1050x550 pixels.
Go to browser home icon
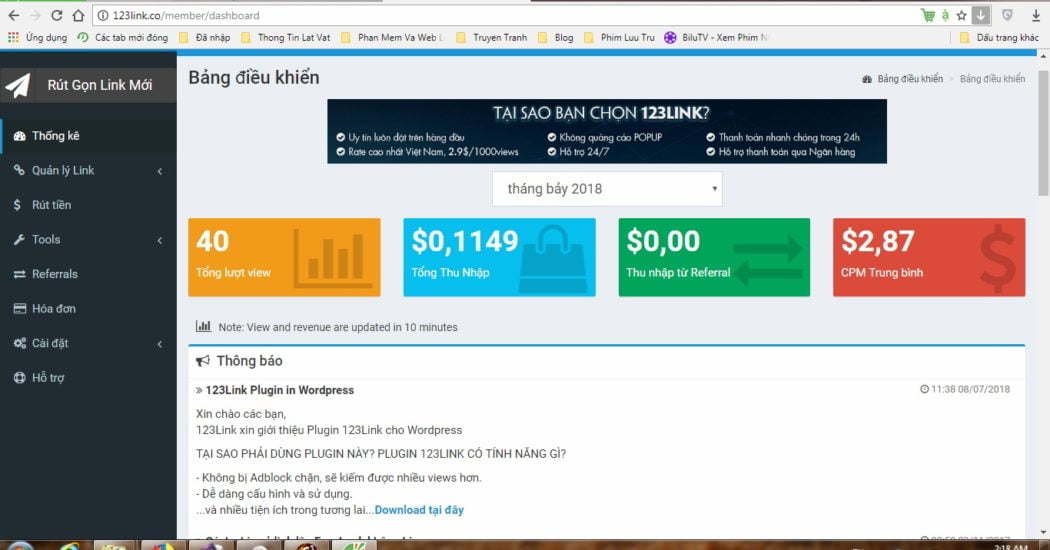(x=78, y=15)
